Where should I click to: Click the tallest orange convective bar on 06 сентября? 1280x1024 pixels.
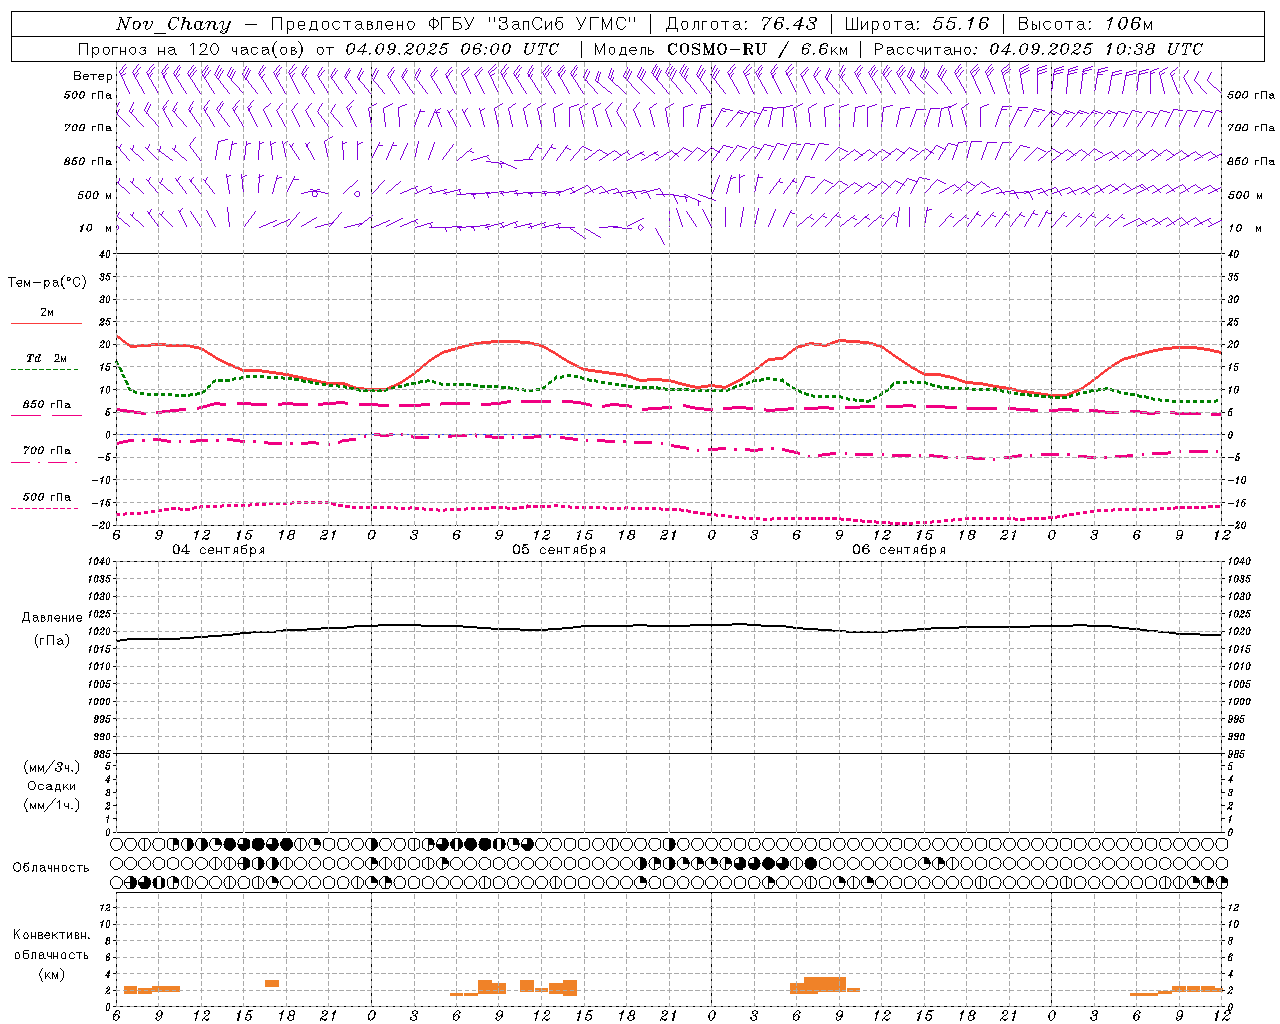(825, 984)
